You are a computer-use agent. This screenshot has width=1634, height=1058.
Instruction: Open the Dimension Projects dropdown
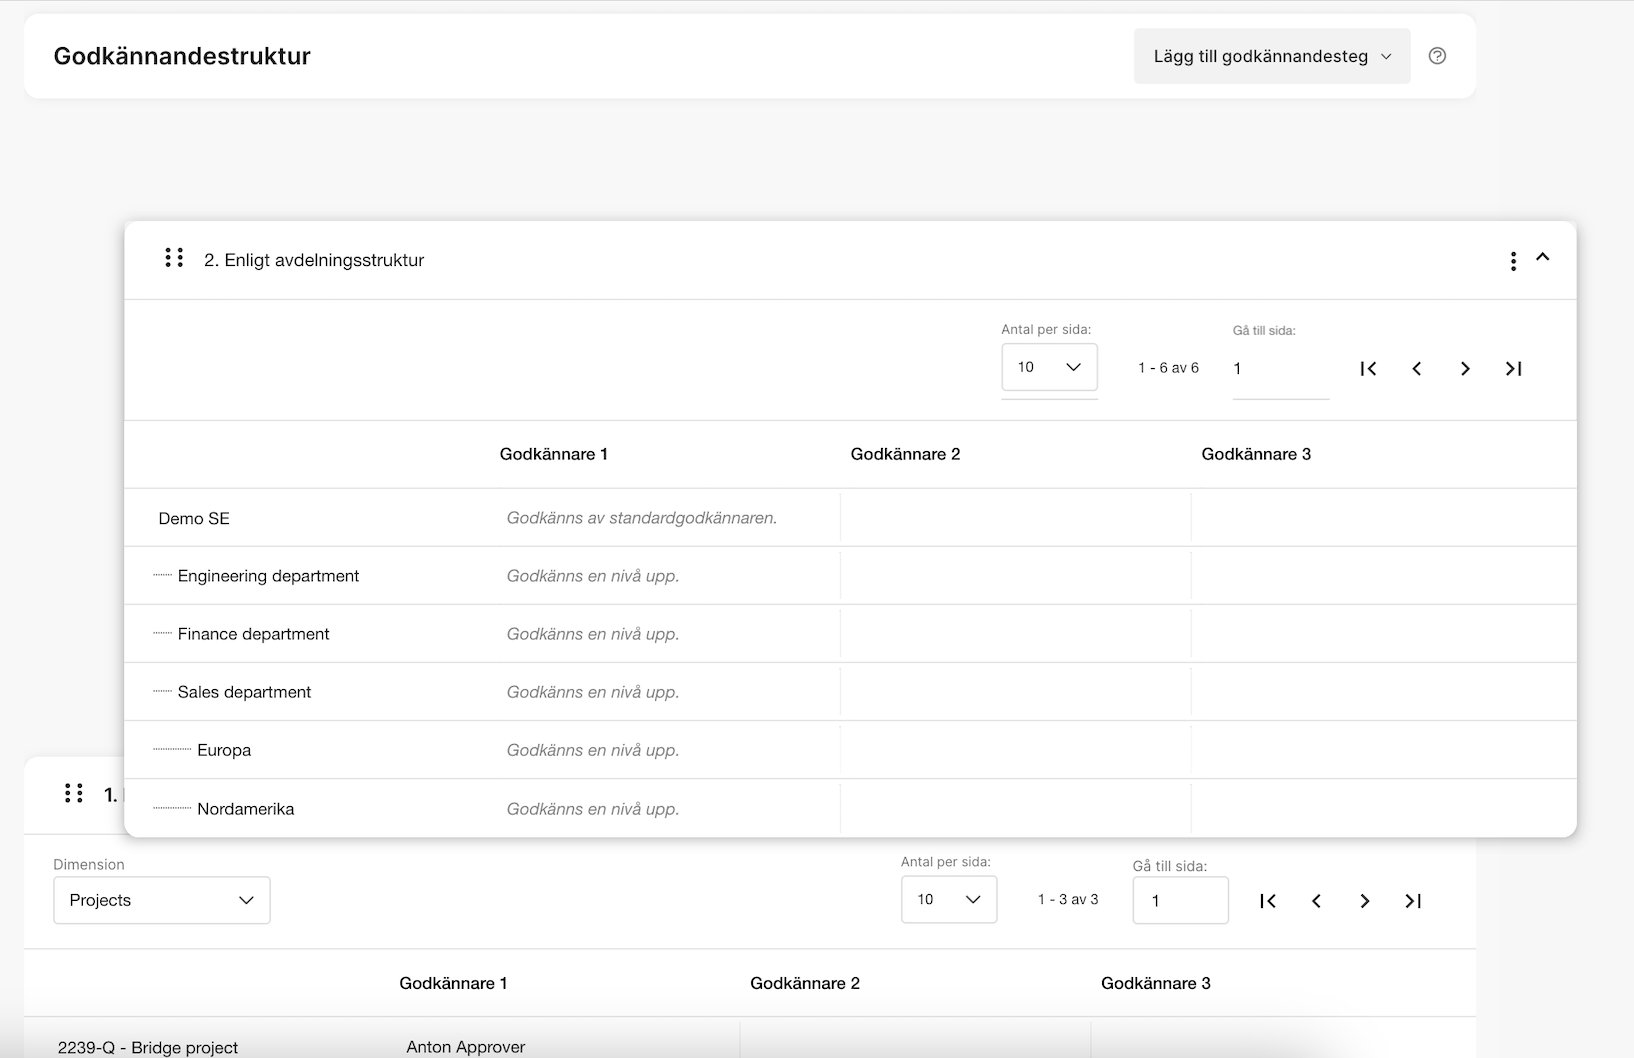coord(162,900)
